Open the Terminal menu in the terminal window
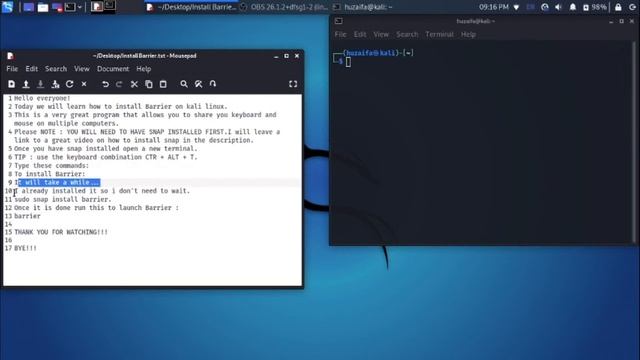Image resolution: width=640 pixels, height=360 pixels. (439, 34)
